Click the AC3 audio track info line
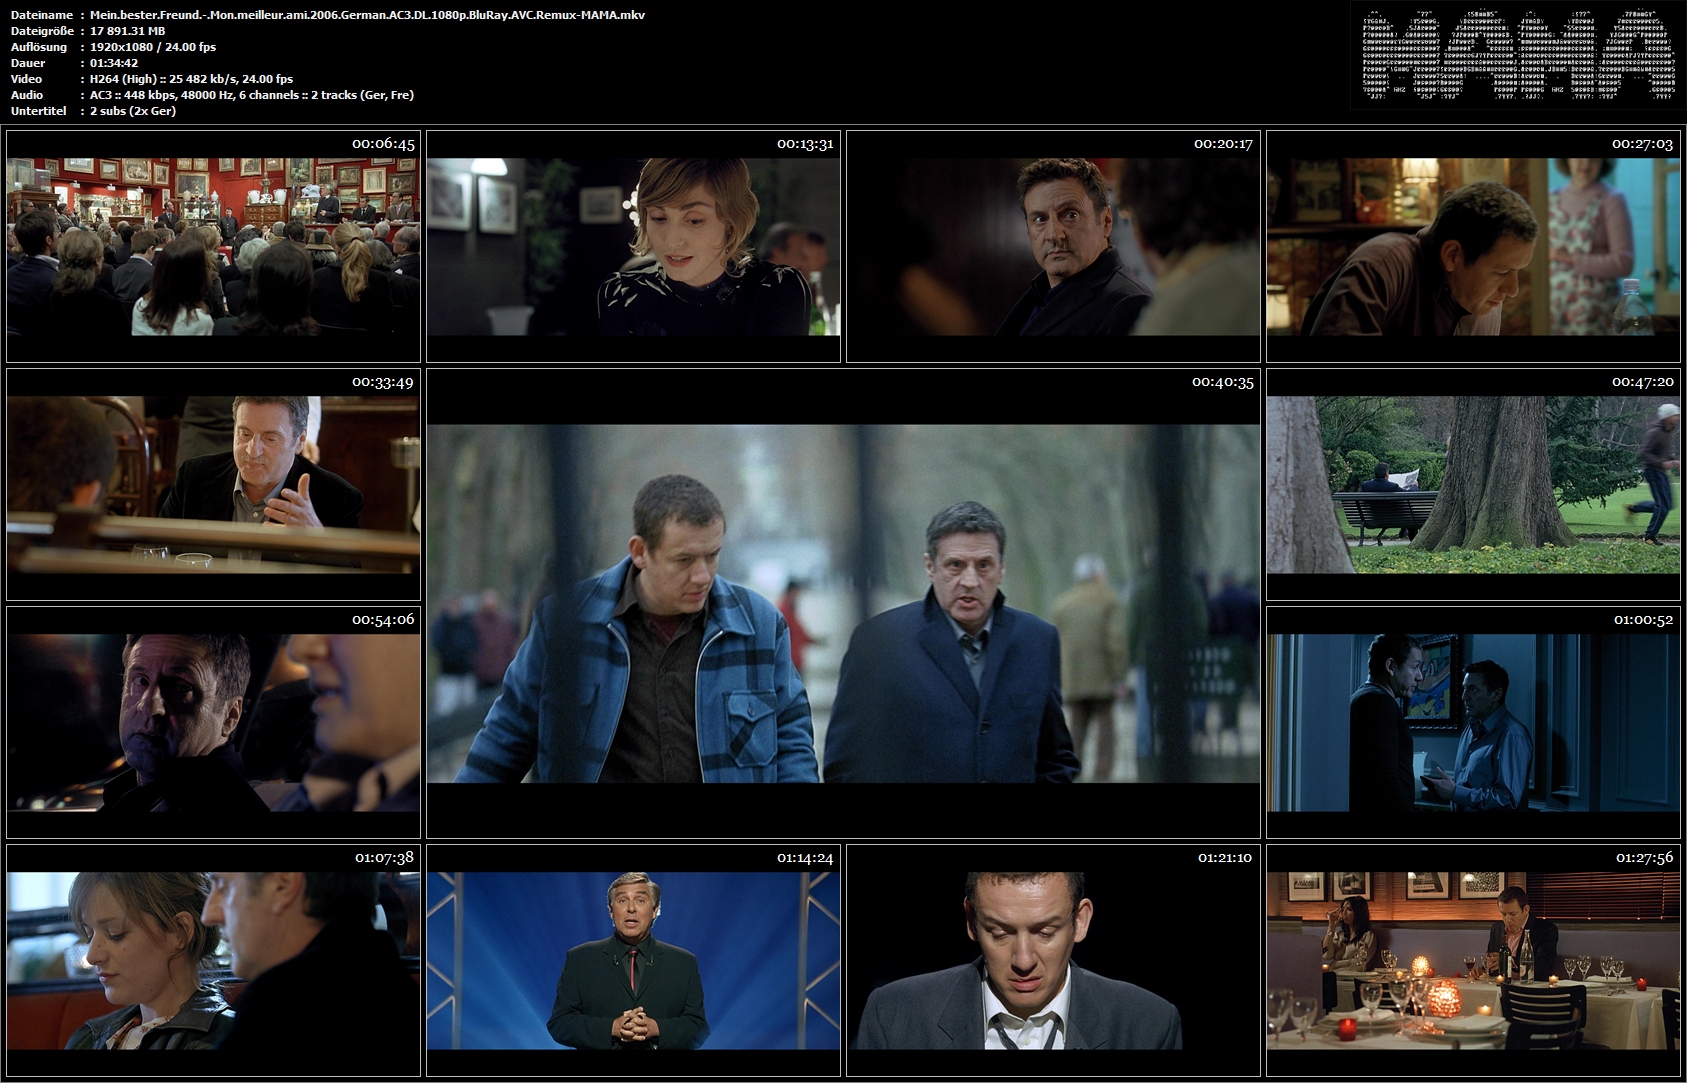 pyautogui.click(x=252, y=95)
